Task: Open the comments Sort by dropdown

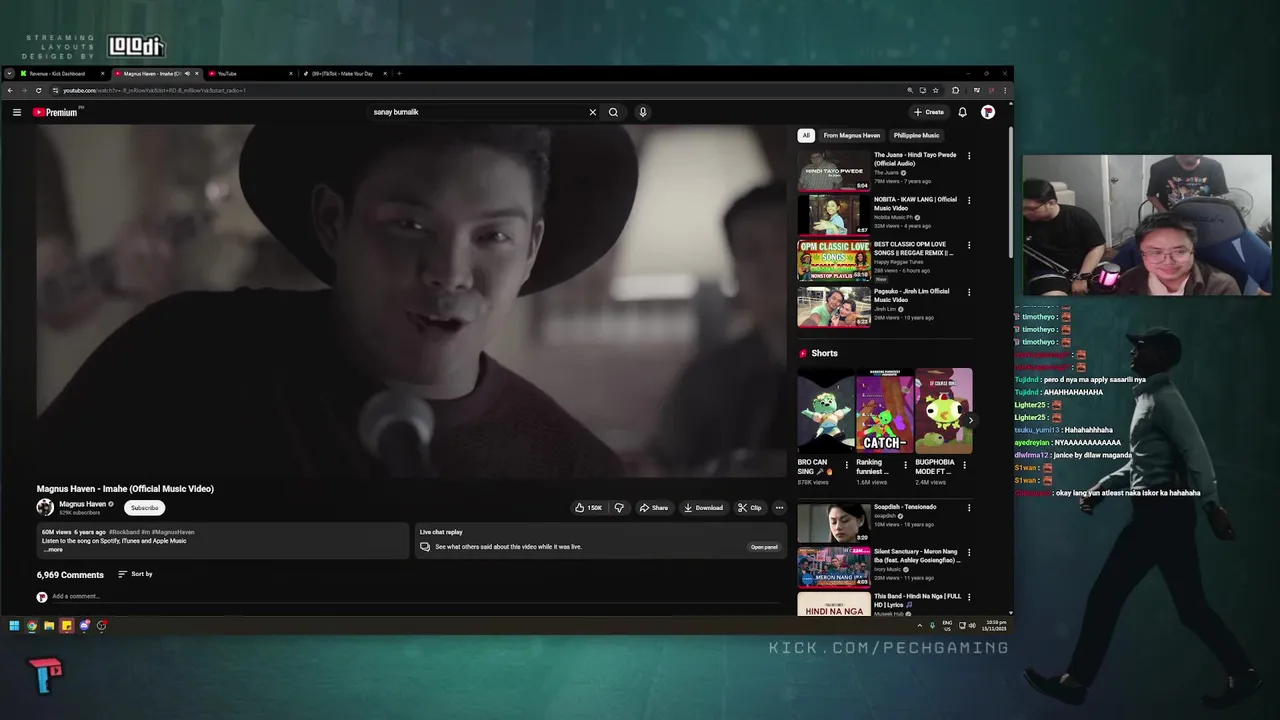Action: 135,574
